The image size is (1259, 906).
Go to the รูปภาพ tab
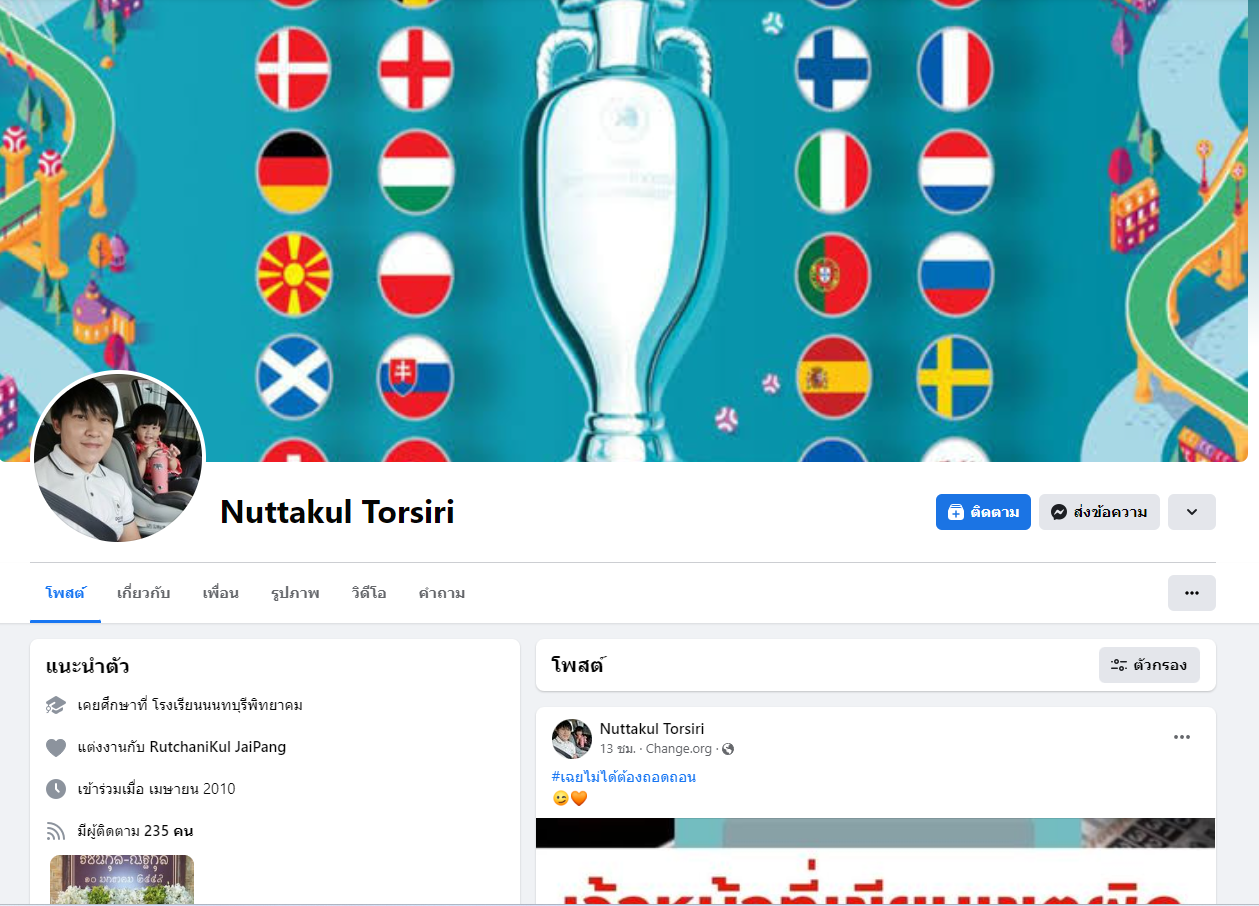pyautogui.click(x=295, y=593)
